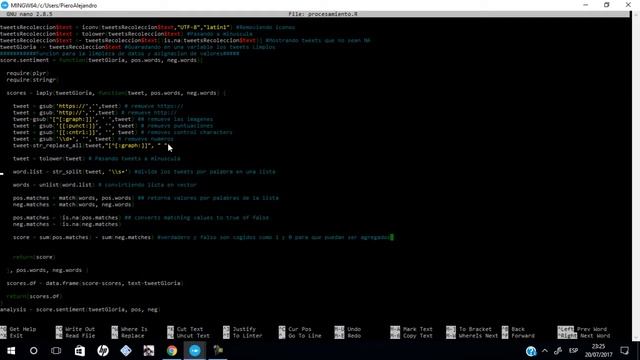The height and width of the screenshot is (360, 640).
Task: Click the 'Exit' shortcut label
Action: pyautogui.click(x=16, y=336)
